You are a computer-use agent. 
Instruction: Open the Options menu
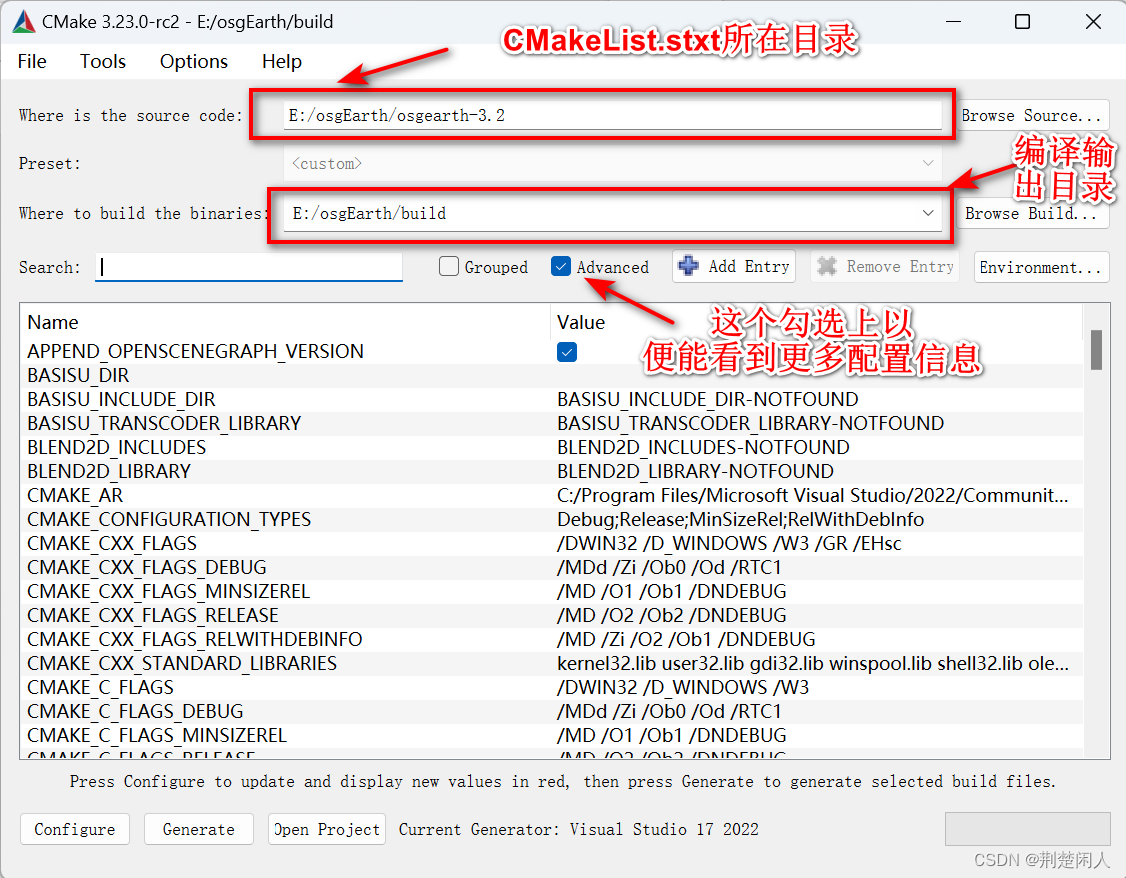pos(194,62)
